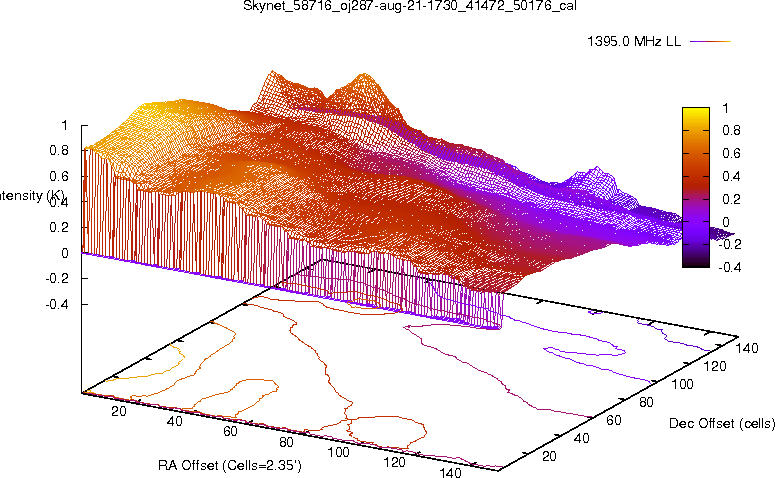Click the Dec Offset (cells) axis label

[722, 423]
